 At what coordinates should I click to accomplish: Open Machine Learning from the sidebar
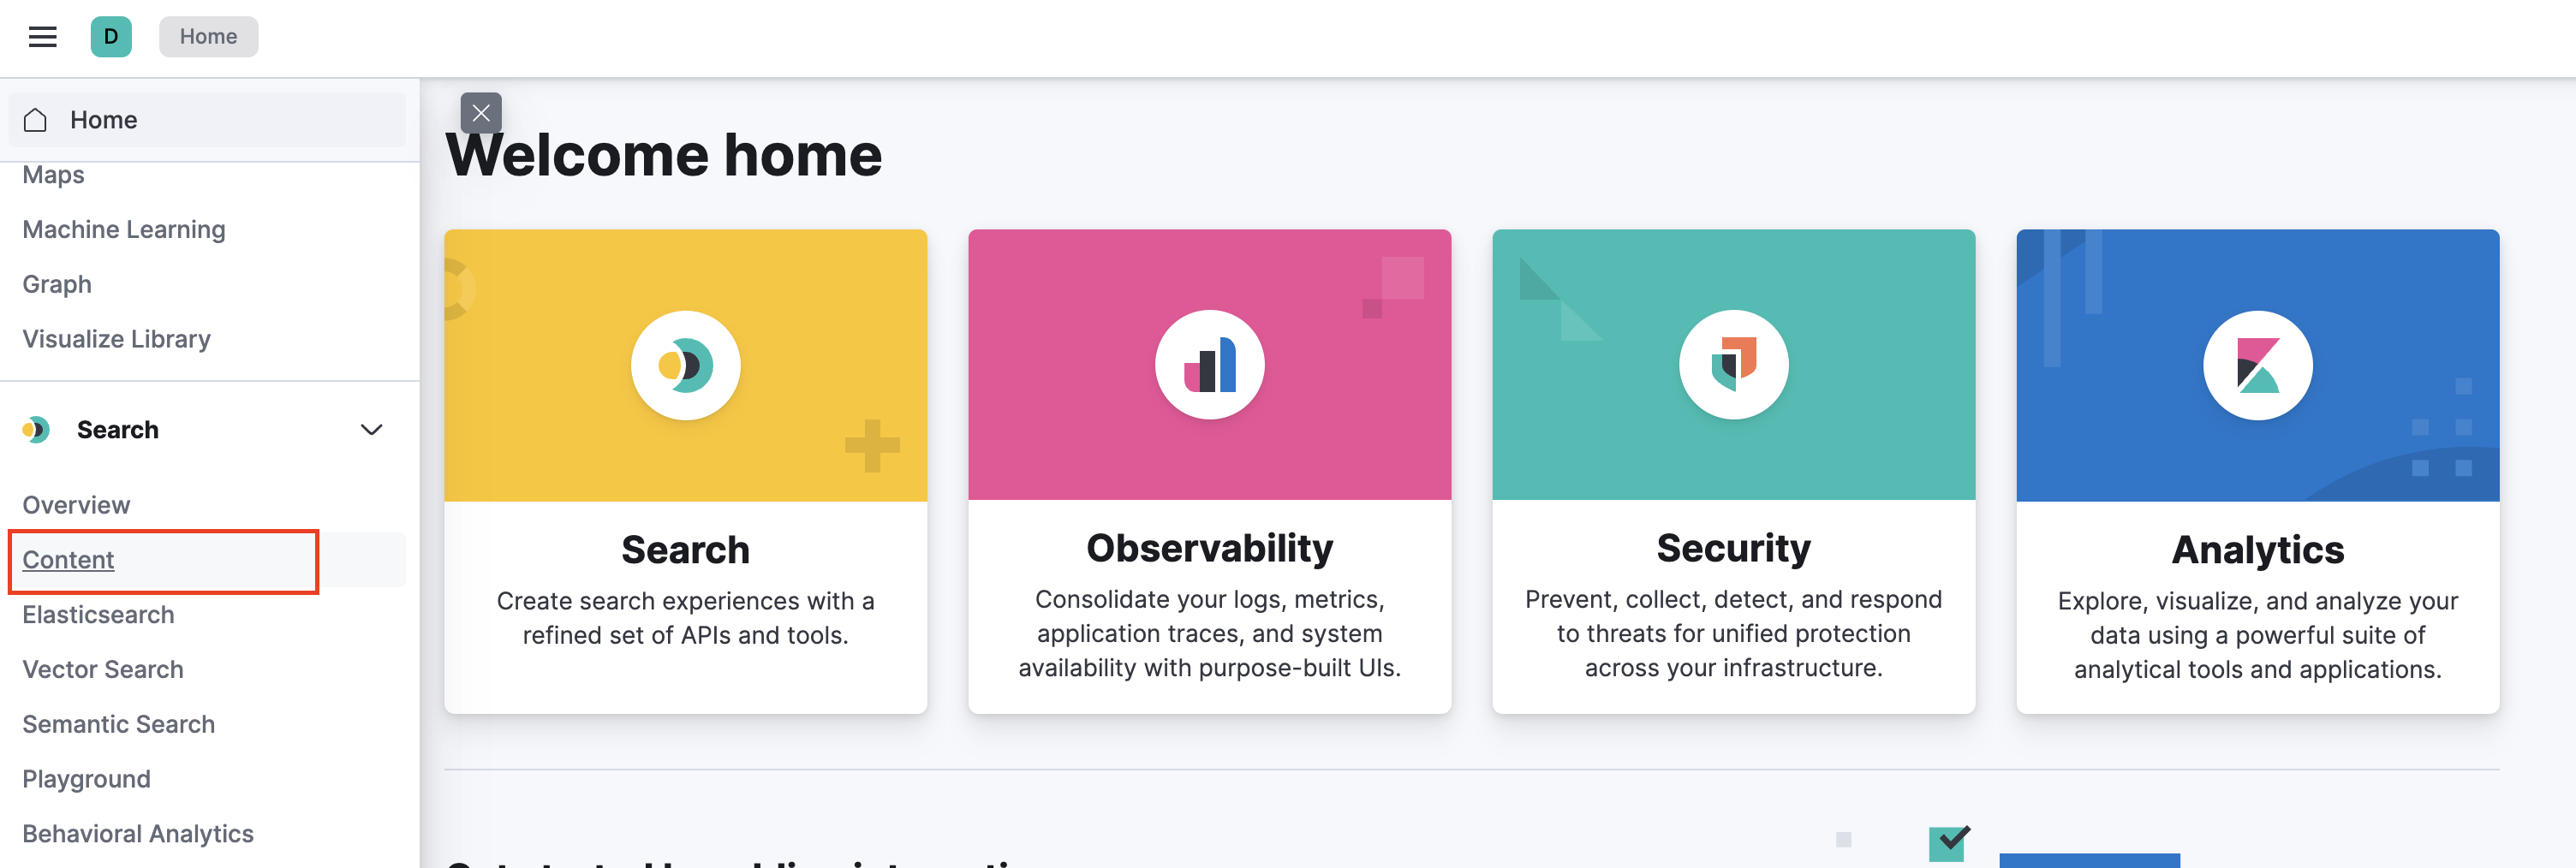point(124,228)
